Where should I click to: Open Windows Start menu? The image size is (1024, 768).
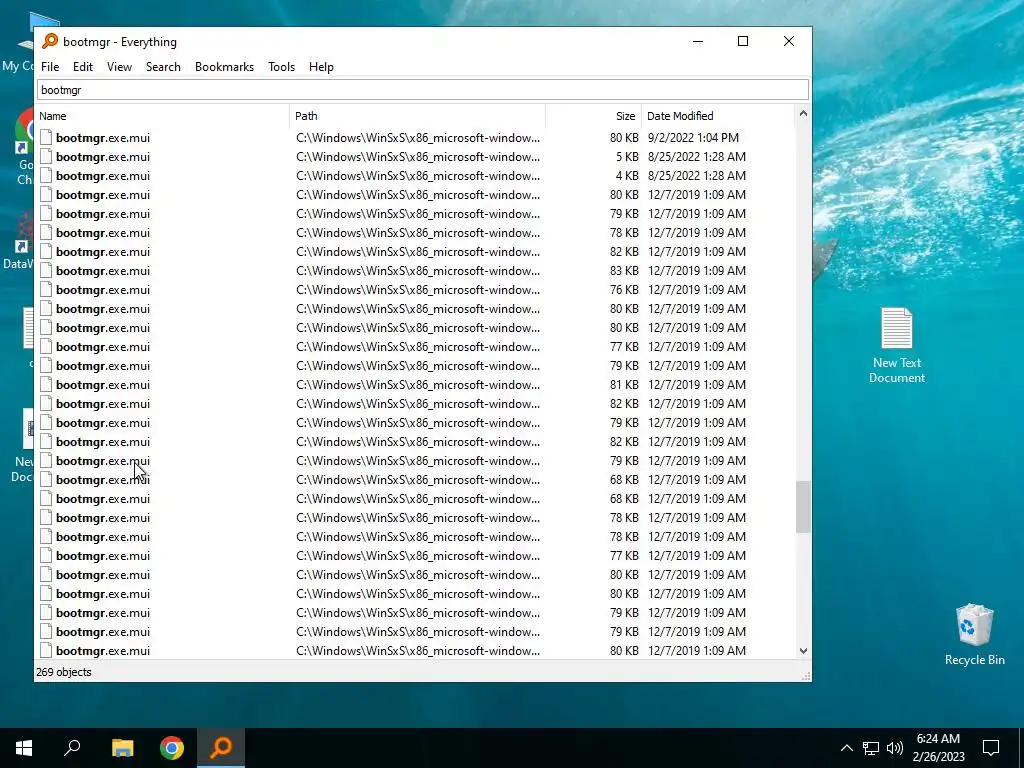tap(24, 748)
